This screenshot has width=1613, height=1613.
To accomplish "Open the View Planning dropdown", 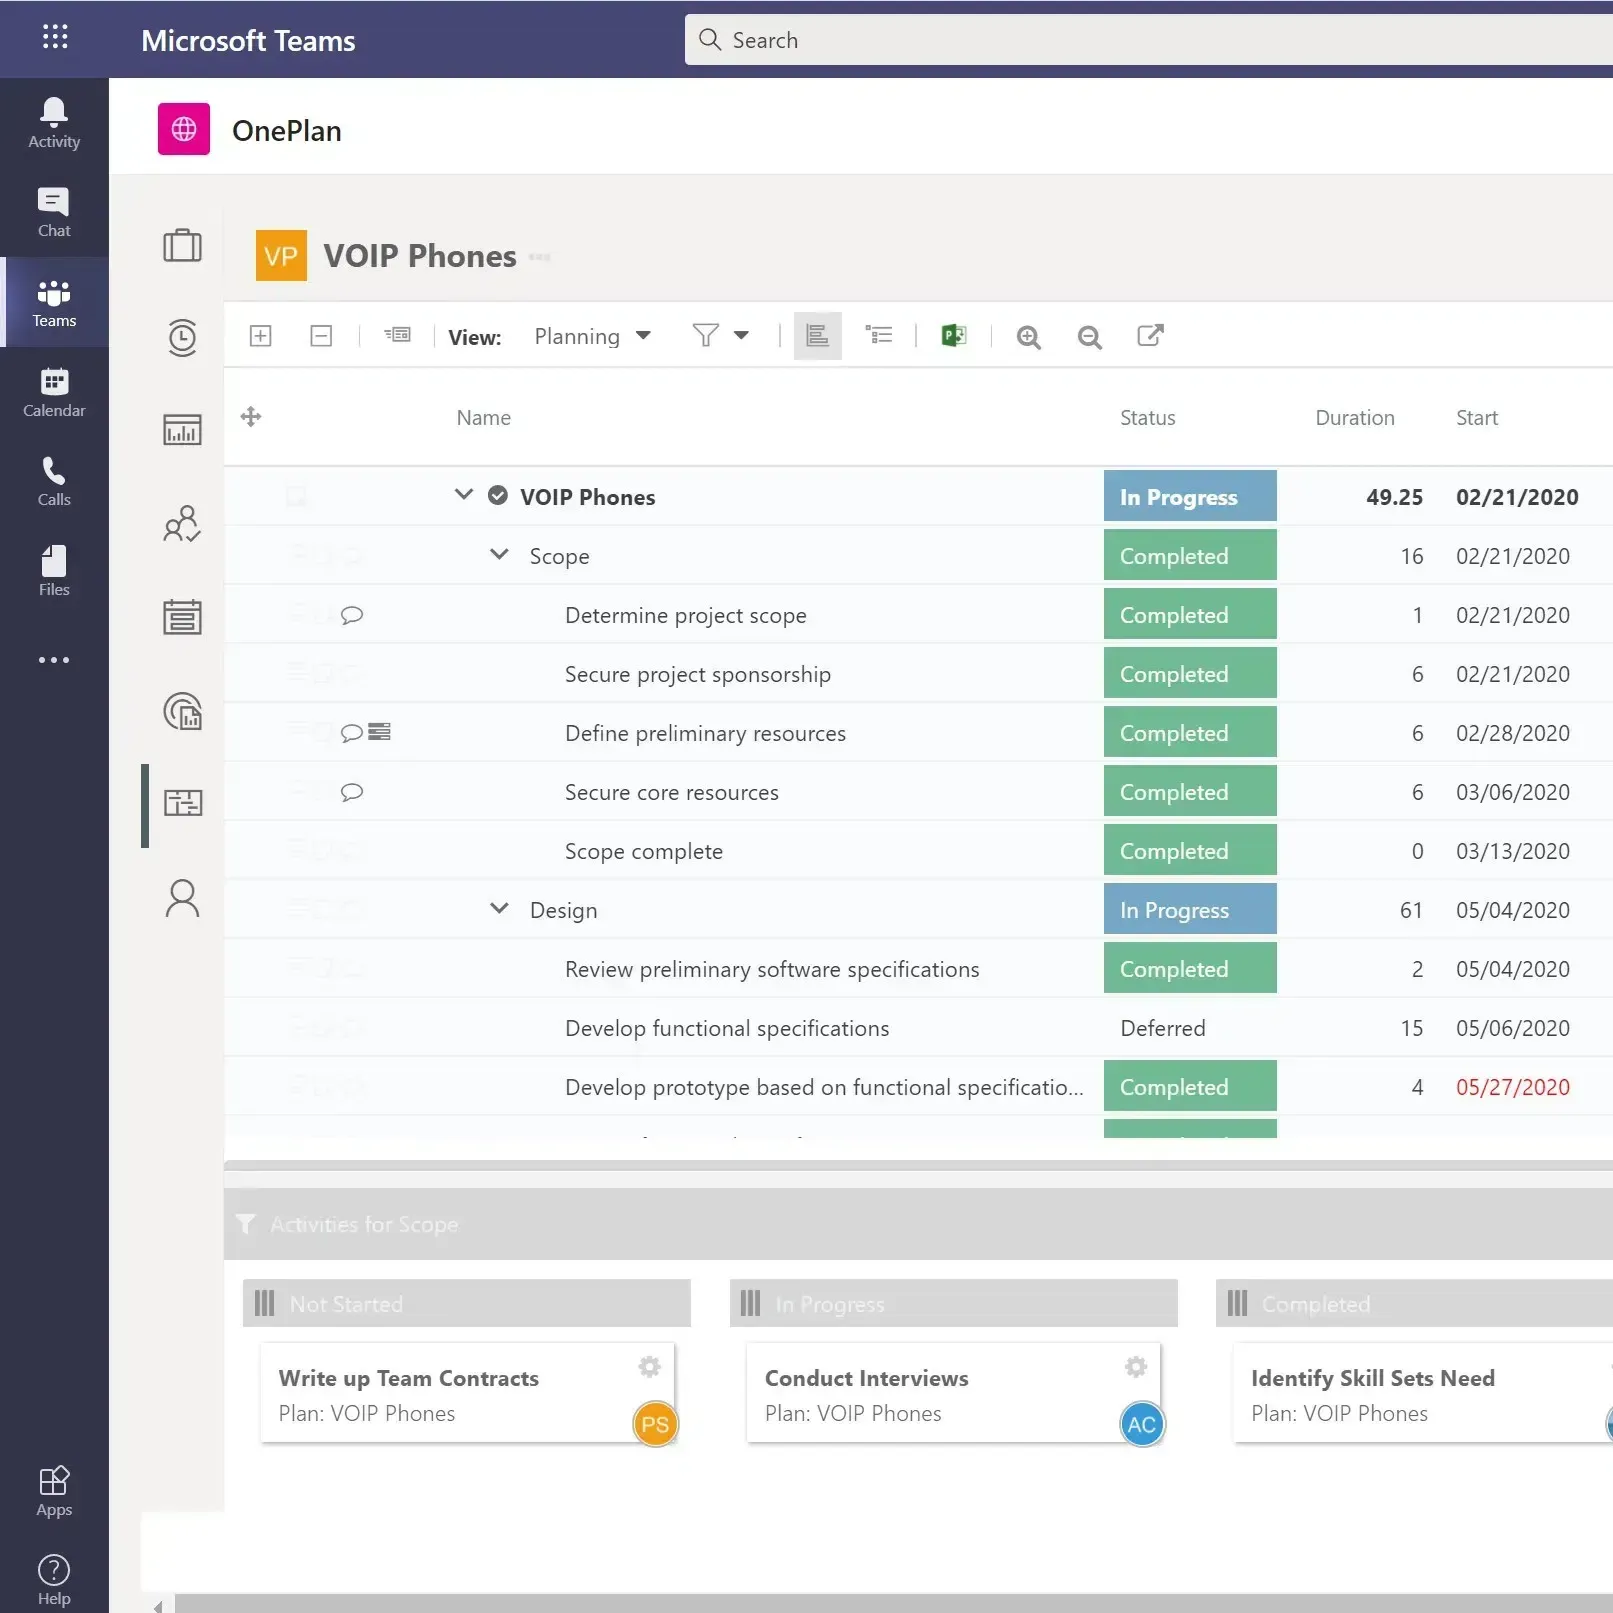I will pos(592,336).
